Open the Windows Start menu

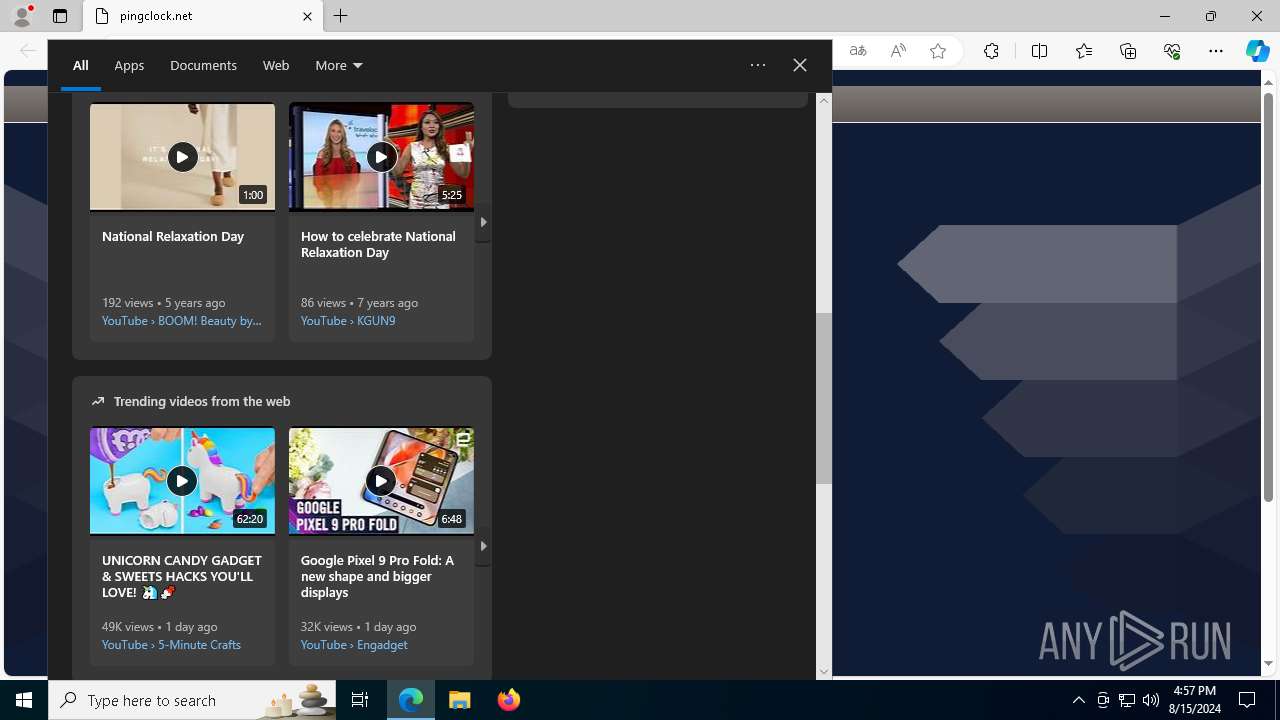click(24, 700)
